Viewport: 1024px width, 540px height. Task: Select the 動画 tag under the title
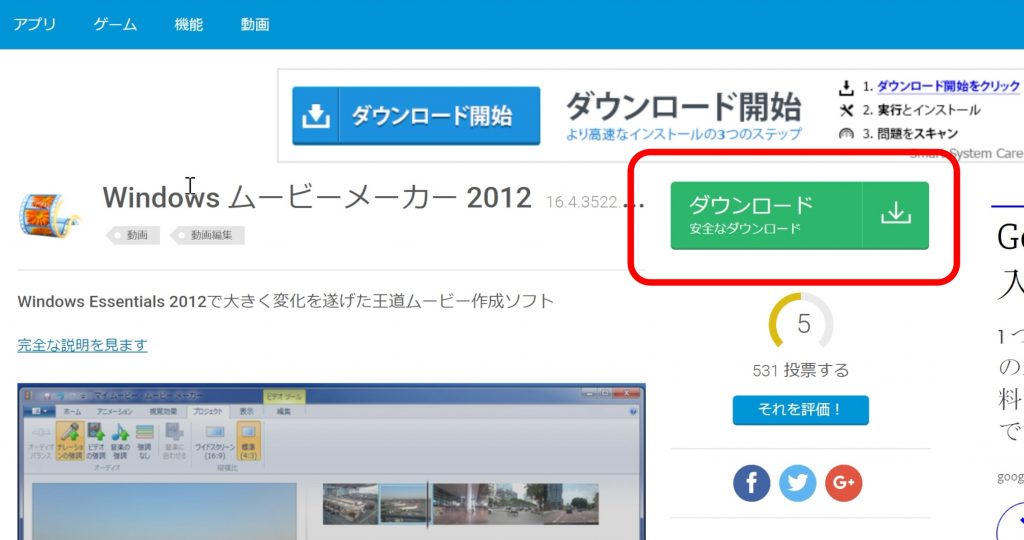[x=134, y=235]
